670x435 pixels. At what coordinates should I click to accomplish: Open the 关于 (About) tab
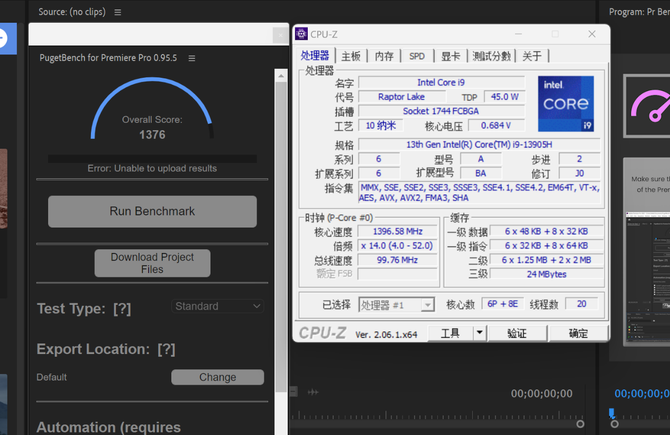click(532, 56)
